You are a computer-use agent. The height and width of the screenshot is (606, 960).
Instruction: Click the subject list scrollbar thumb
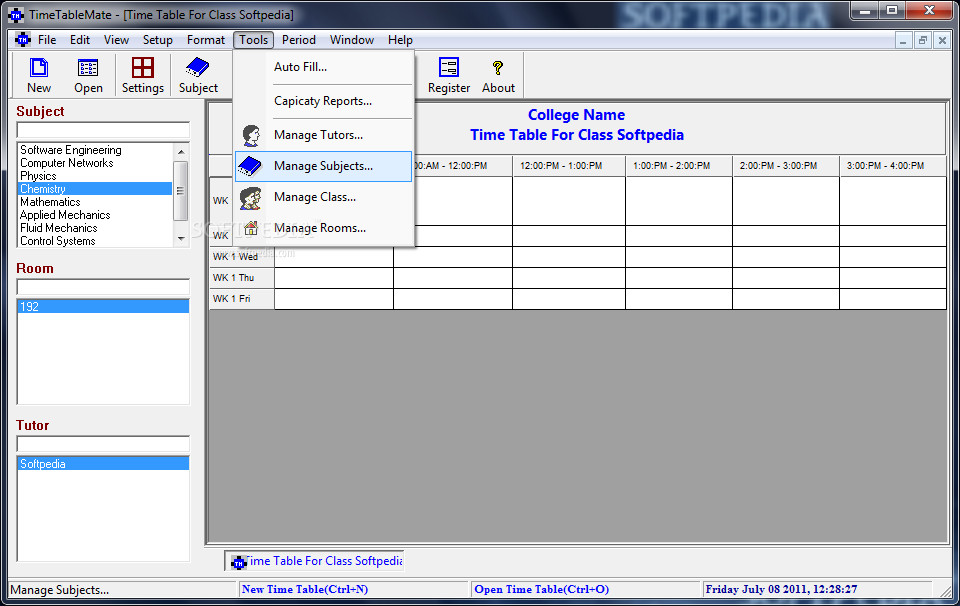181,190
